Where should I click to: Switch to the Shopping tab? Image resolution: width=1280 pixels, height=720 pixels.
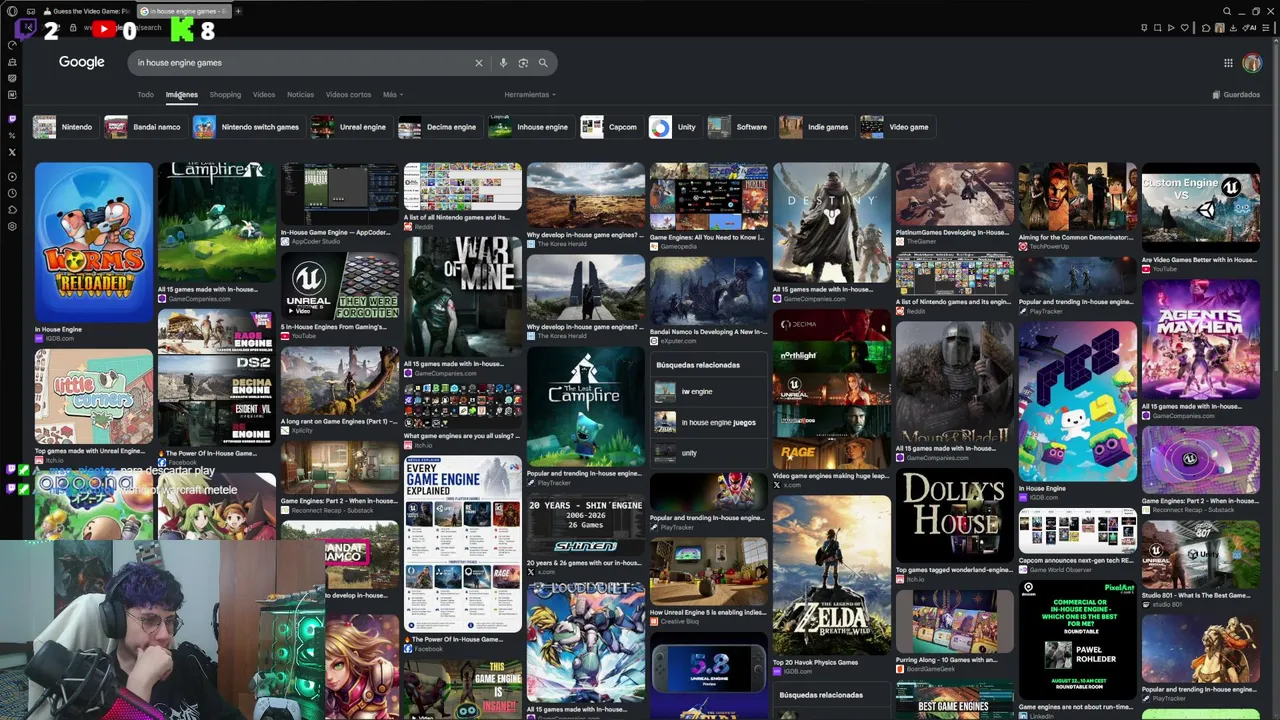(x=225, y=95)
